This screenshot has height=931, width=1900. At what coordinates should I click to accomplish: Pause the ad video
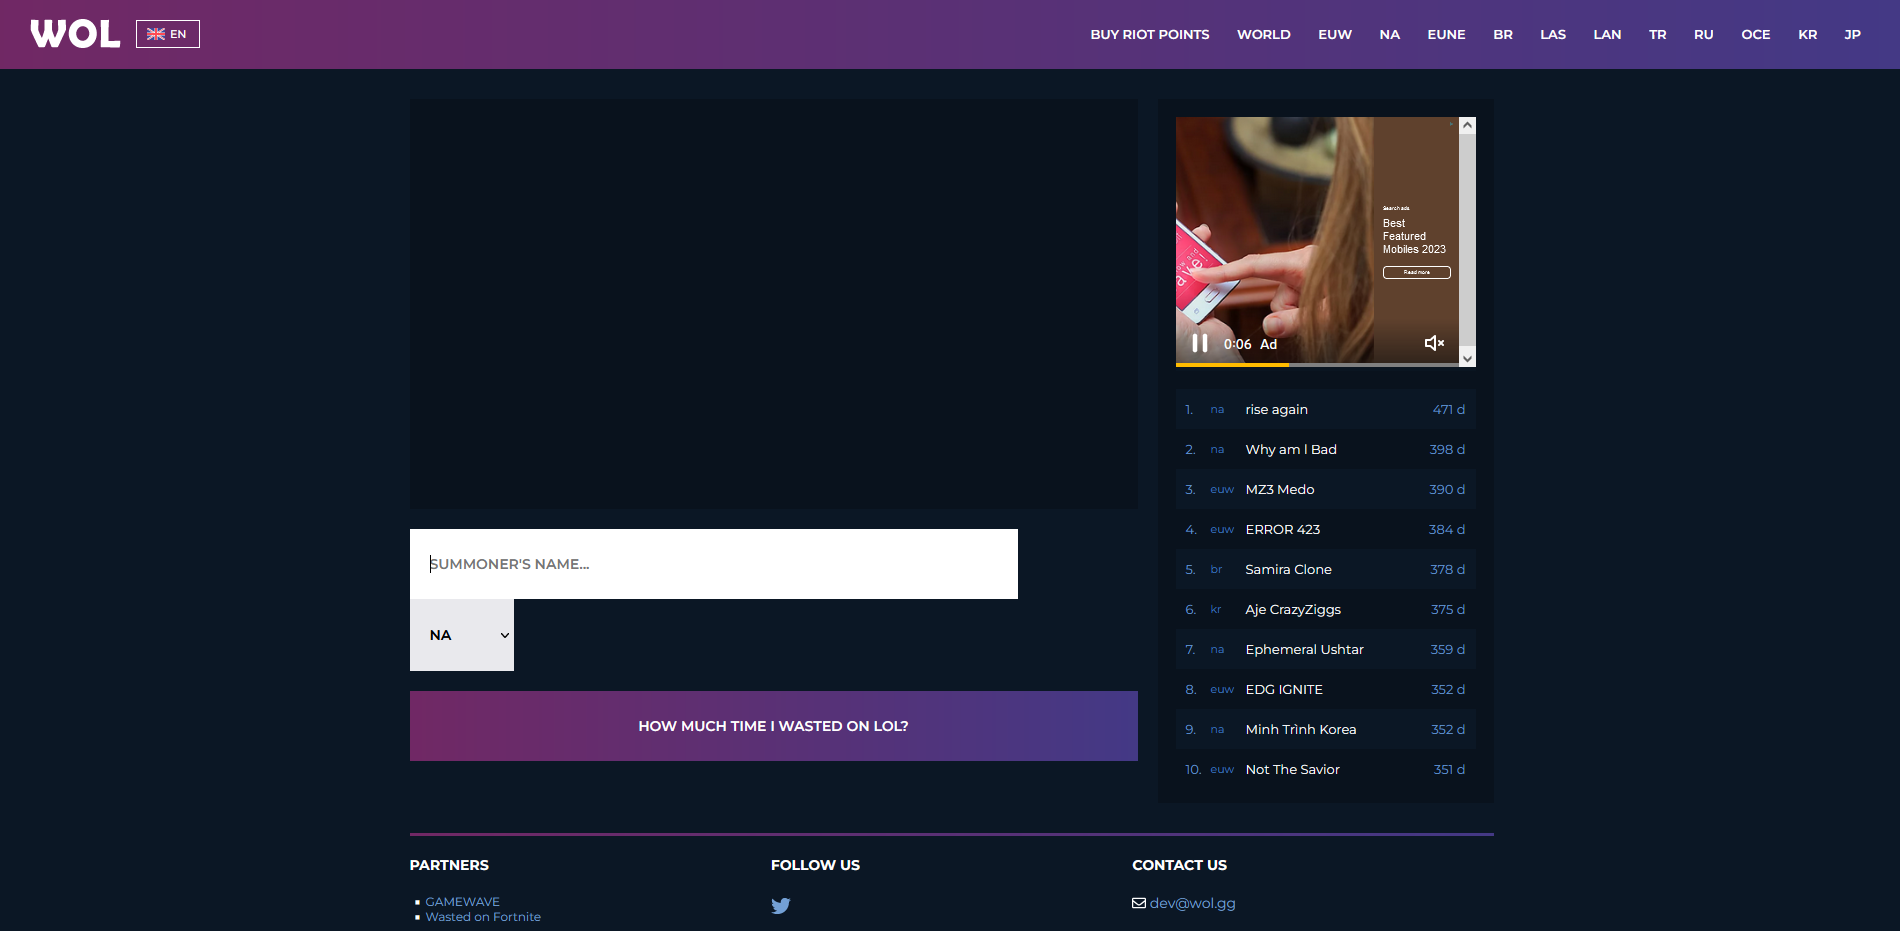1199,343
